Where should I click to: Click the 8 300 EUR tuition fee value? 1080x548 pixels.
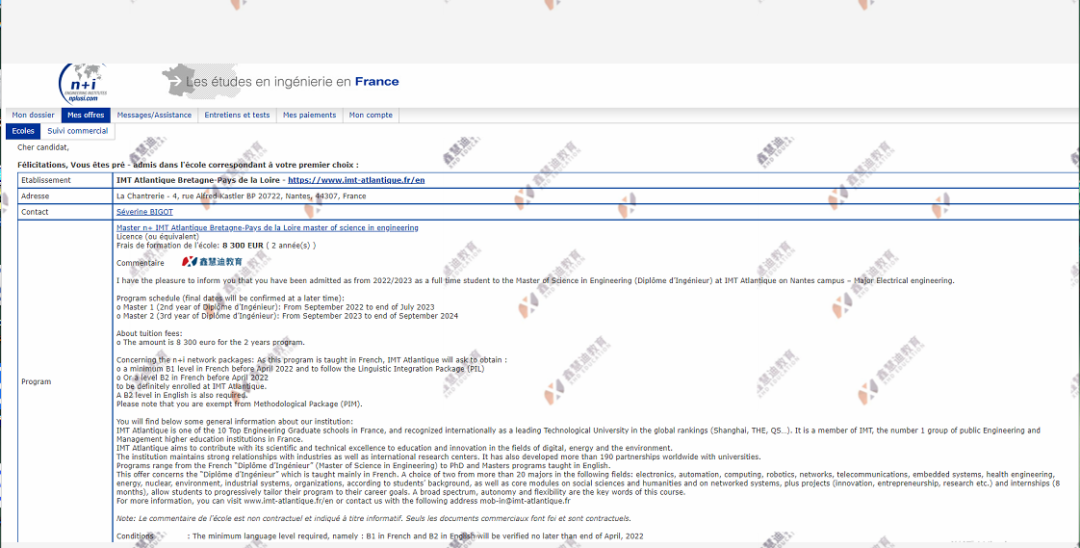[x=242, y=245]
